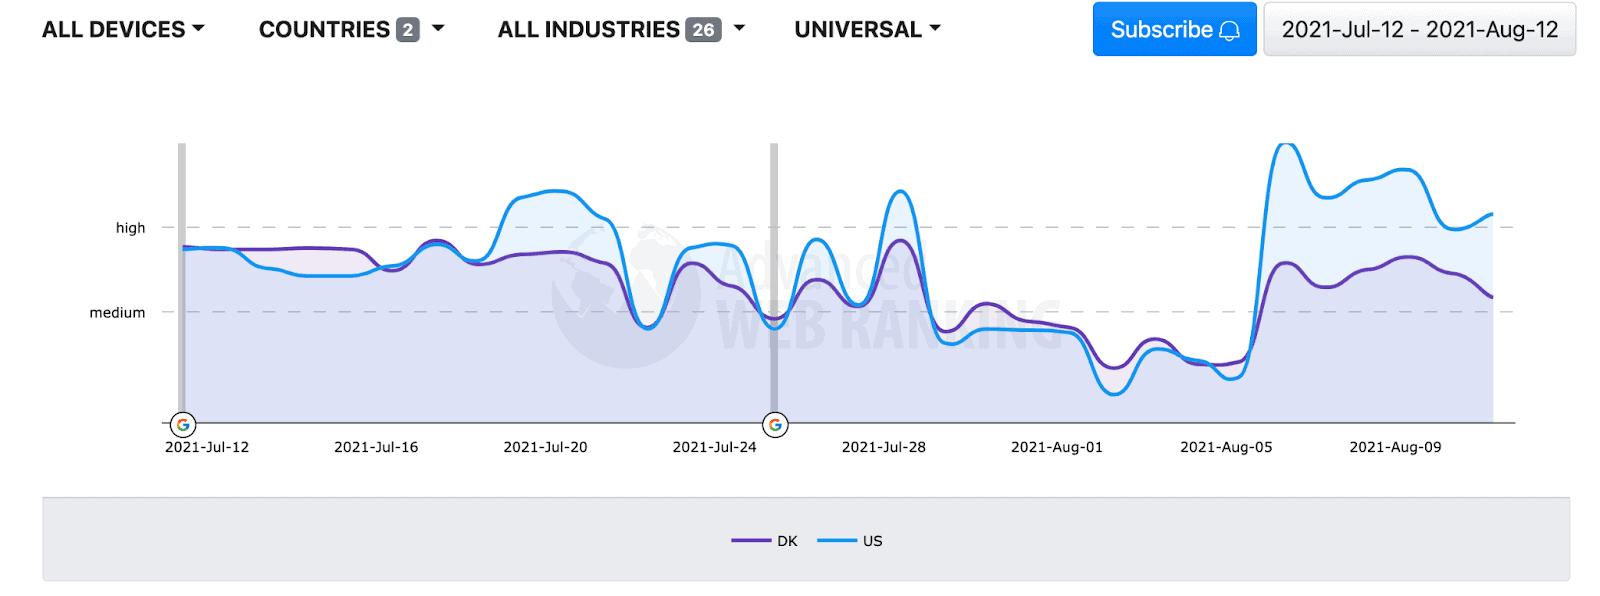Click the bell icon on the Subscribe button
The image size is (1600, 596).
1230,31
